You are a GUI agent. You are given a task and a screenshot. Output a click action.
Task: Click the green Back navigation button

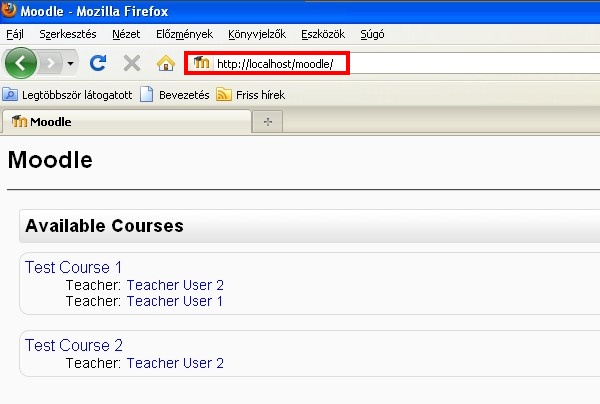21,63
